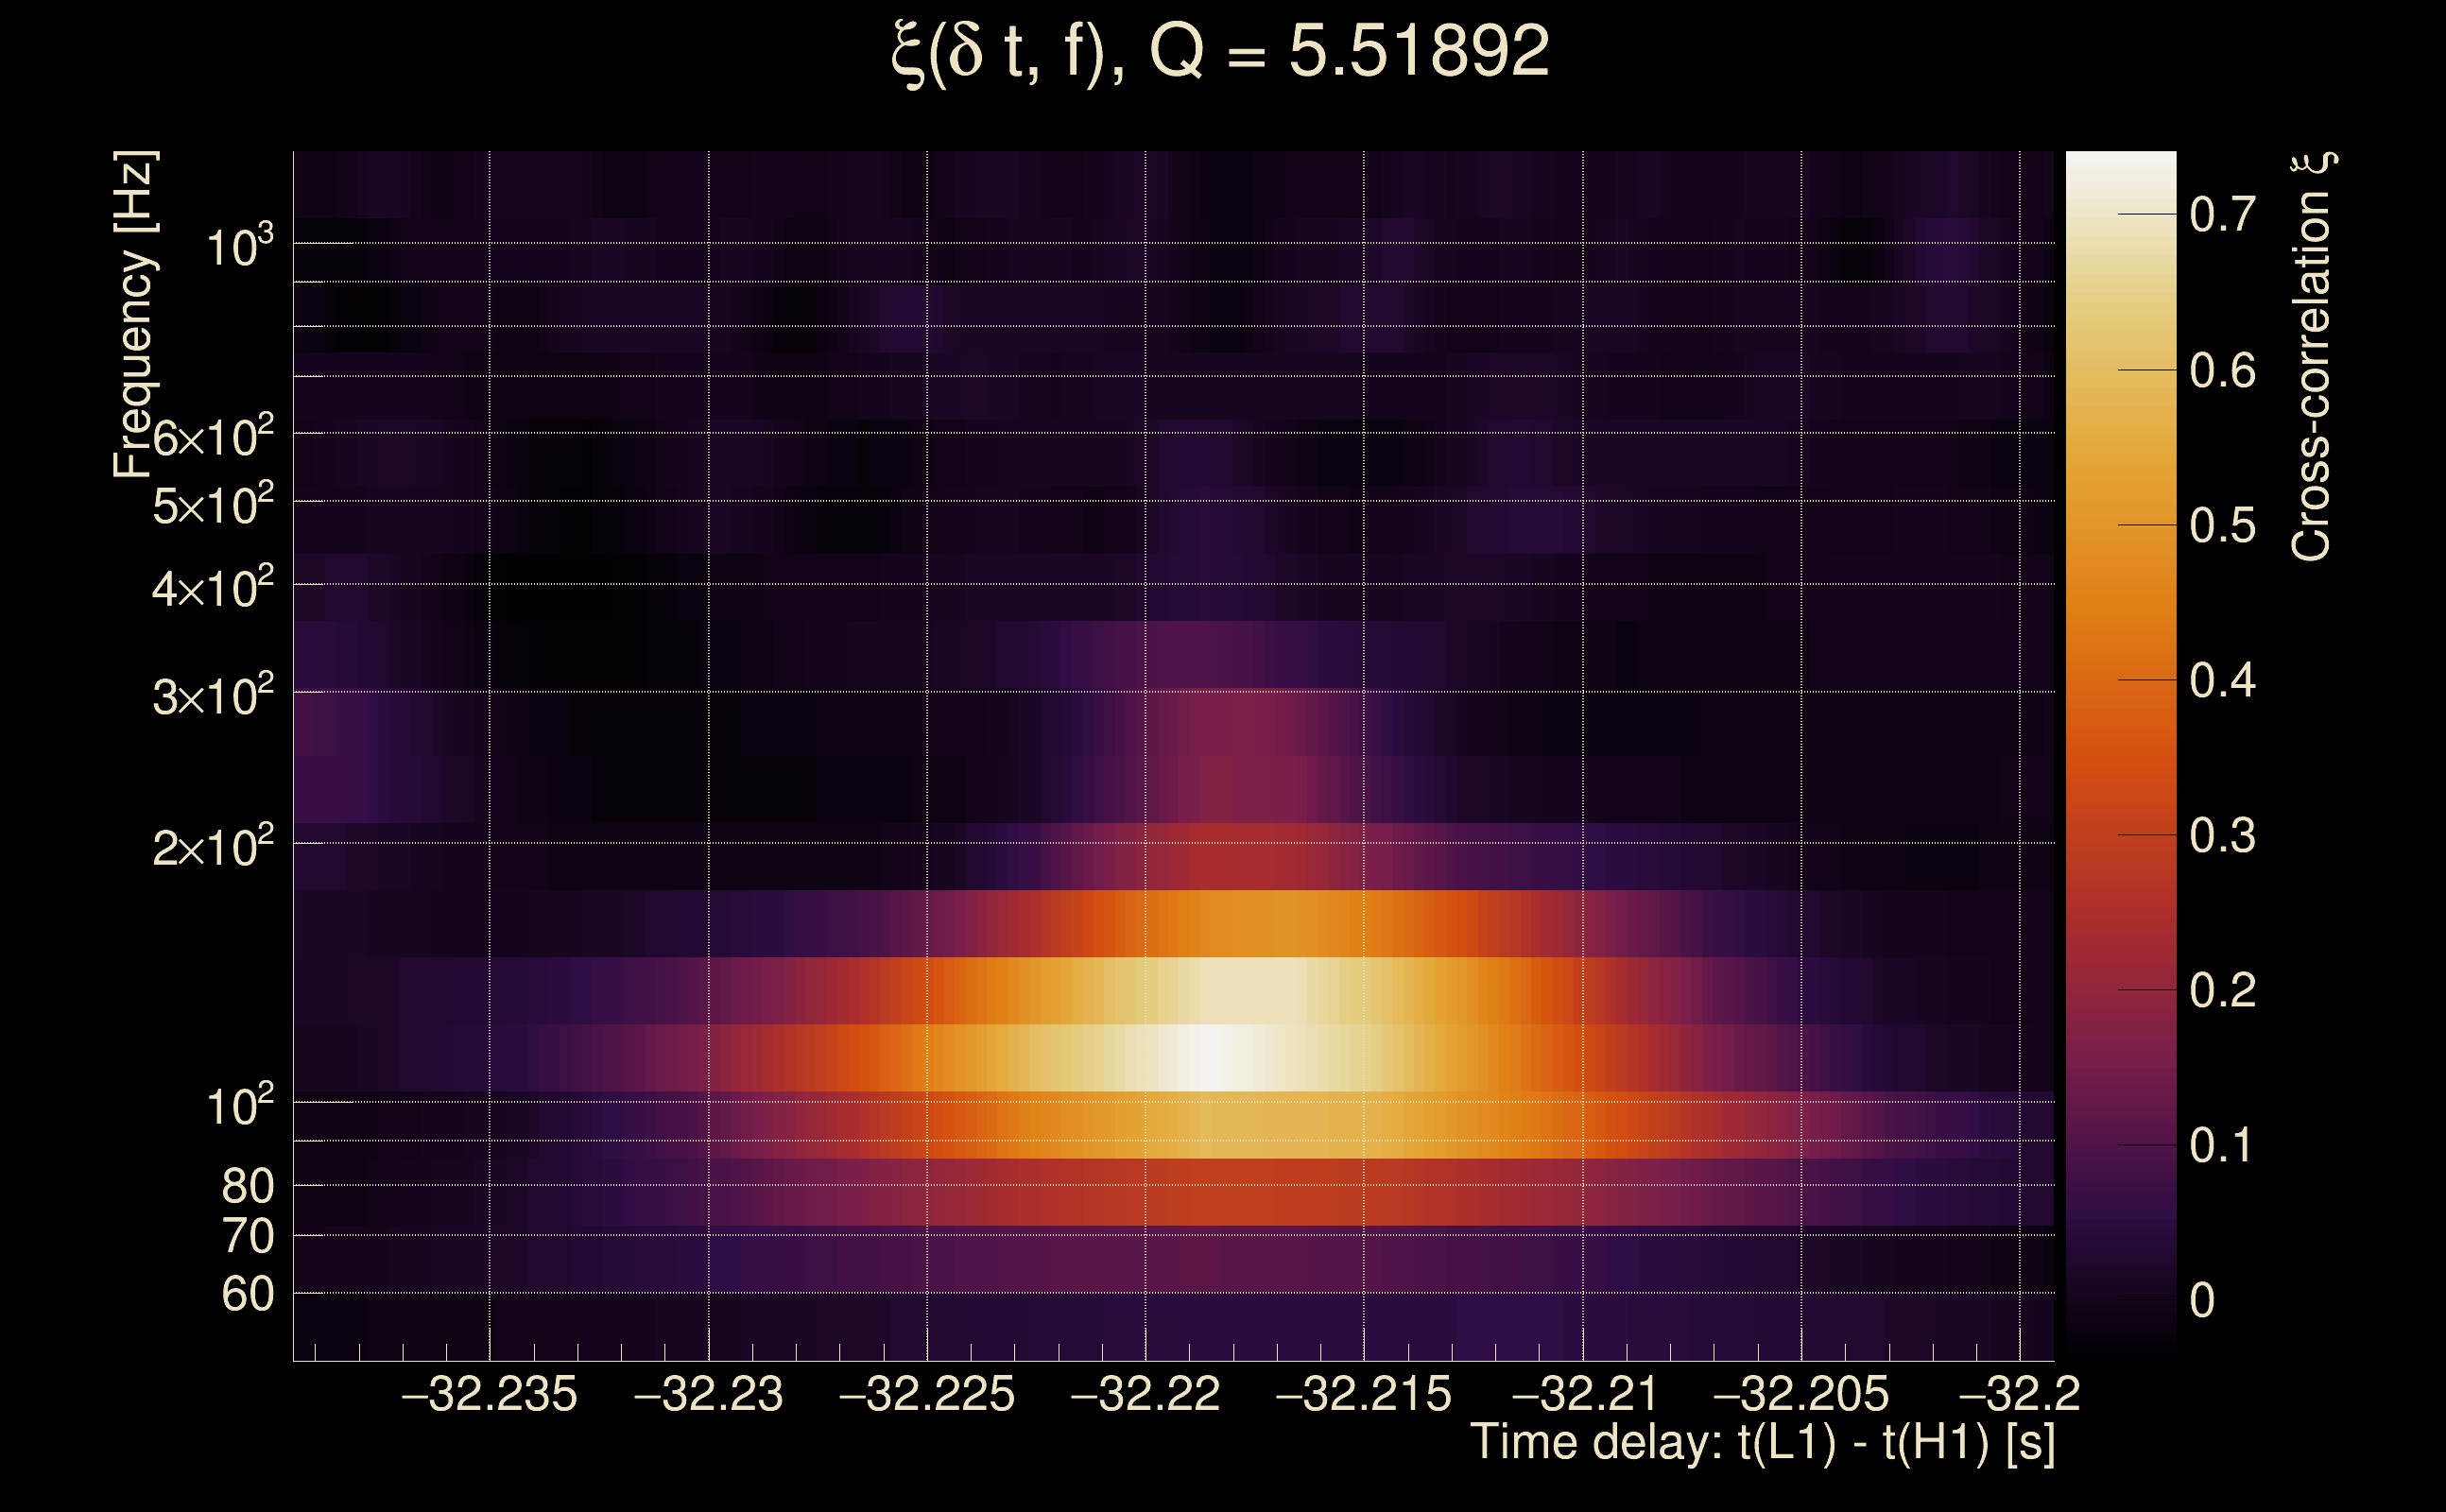This screenshot has width=2446, height=1512.
Task: Click the 6×10² frequency tick label
Action: tap(212, 437)
